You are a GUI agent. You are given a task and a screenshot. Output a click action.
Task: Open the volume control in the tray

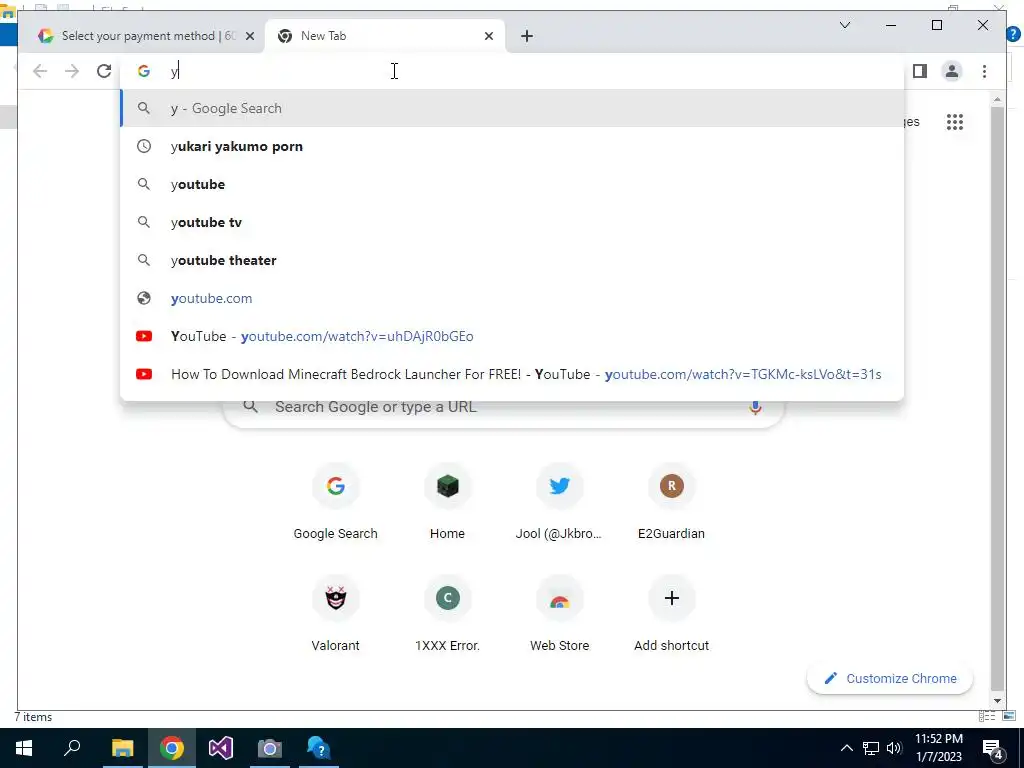click(895, 748)
